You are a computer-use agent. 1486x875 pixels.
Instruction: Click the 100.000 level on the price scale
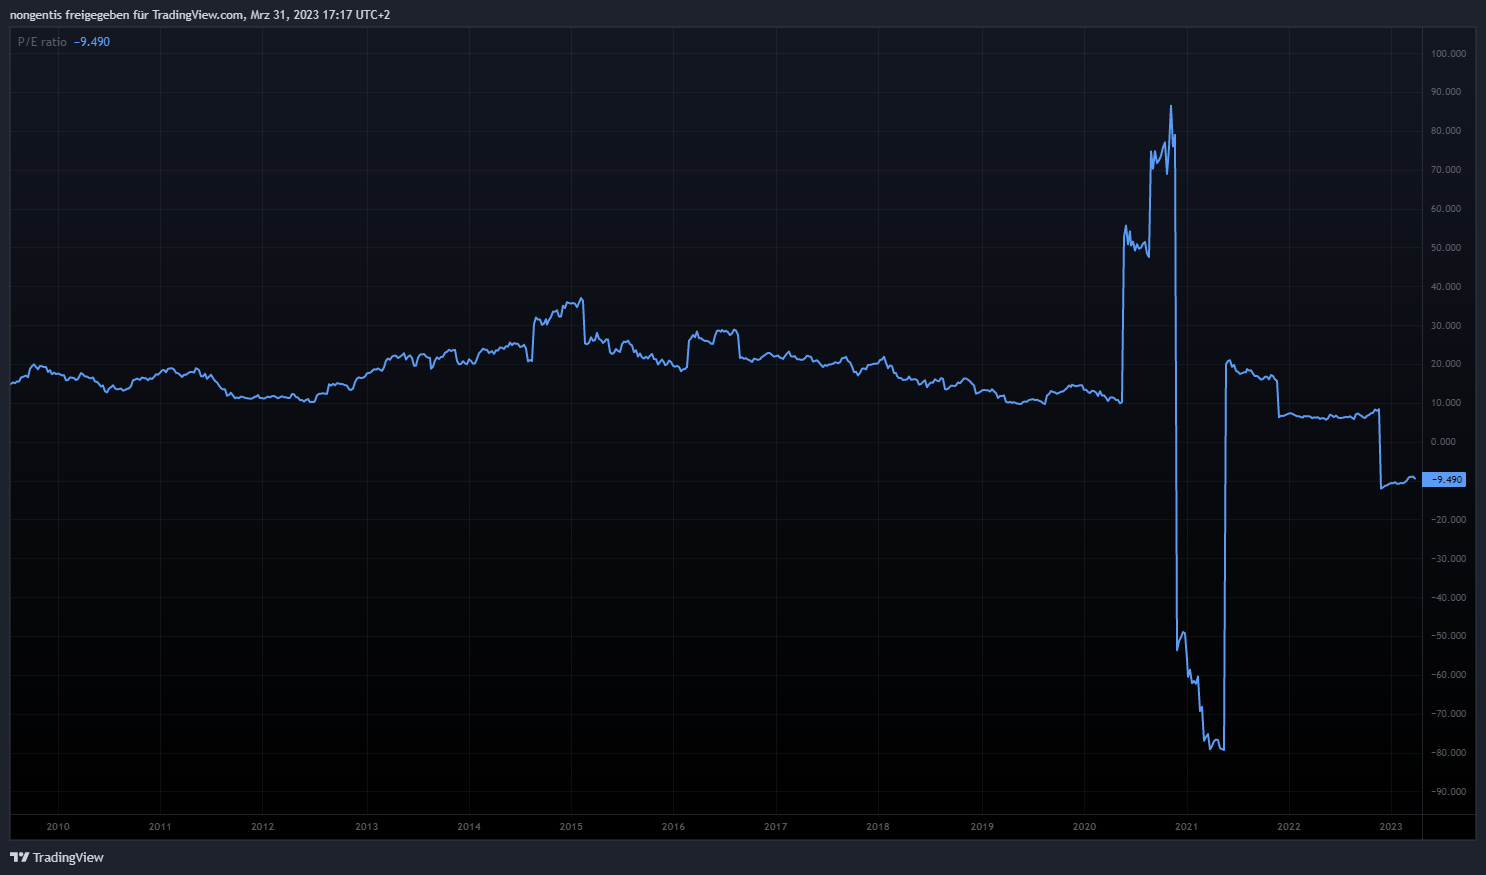pyautogui.click(x=1448, y=54)
